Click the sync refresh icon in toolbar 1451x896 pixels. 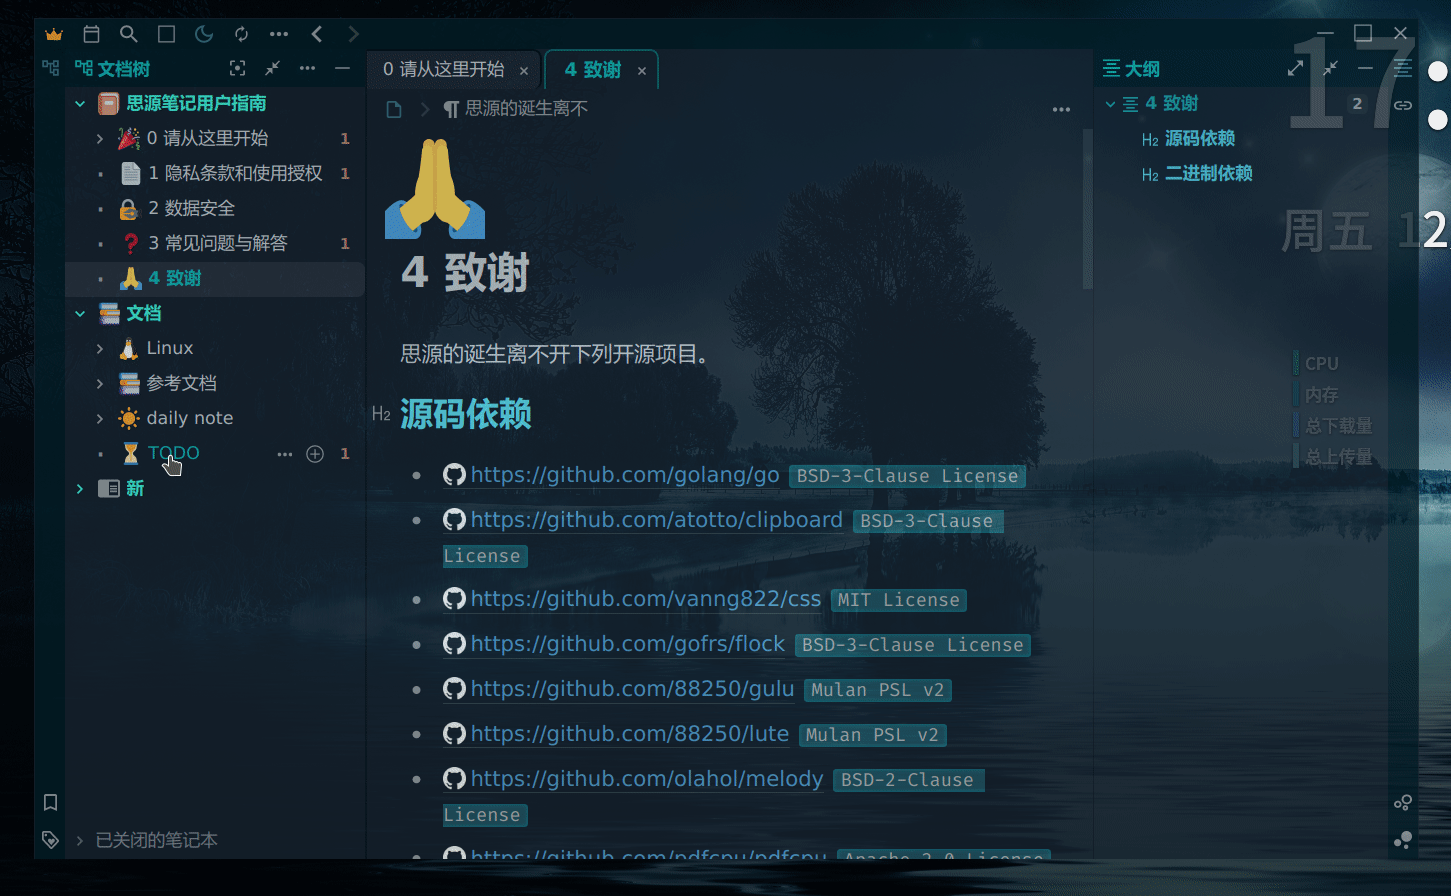tap(241, 34)
